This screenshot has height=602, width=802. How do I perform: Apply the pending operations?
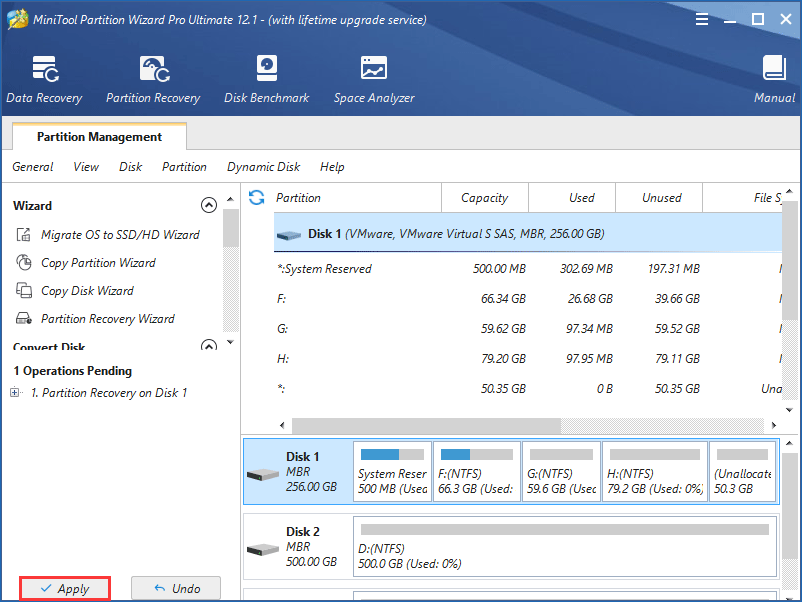pyautogui.click(x=64, y=589)
